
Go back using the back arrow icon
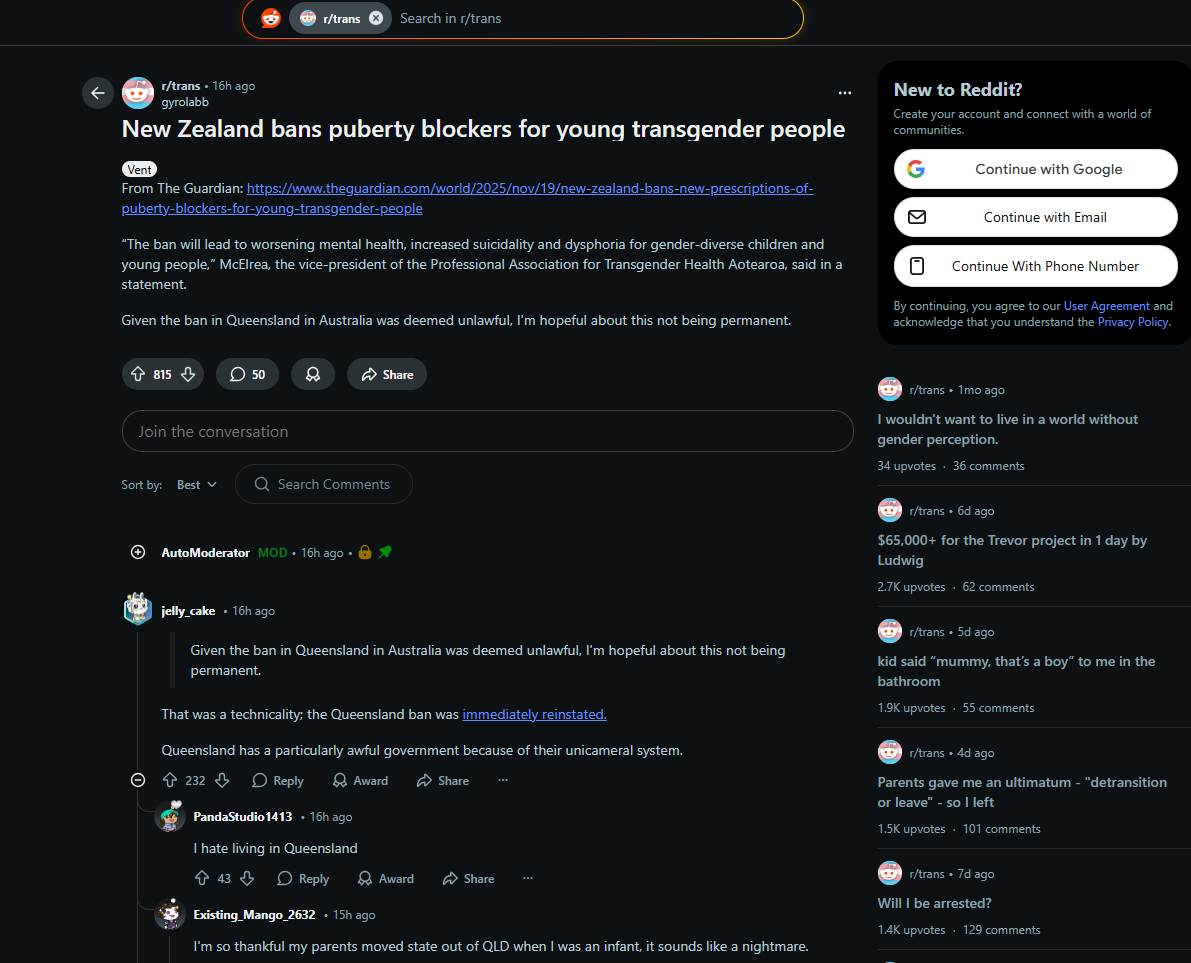pos(98,93)
